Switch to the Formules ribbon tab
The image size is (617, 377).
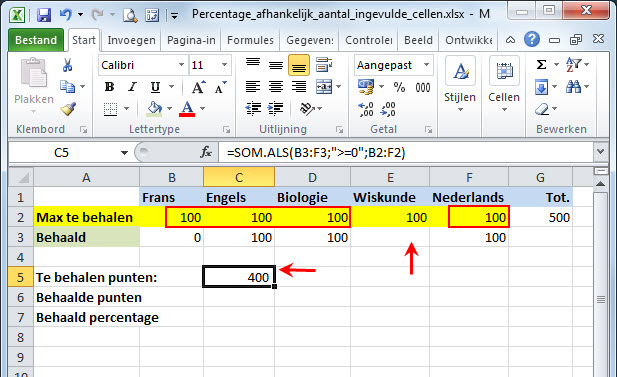(250, 40)
